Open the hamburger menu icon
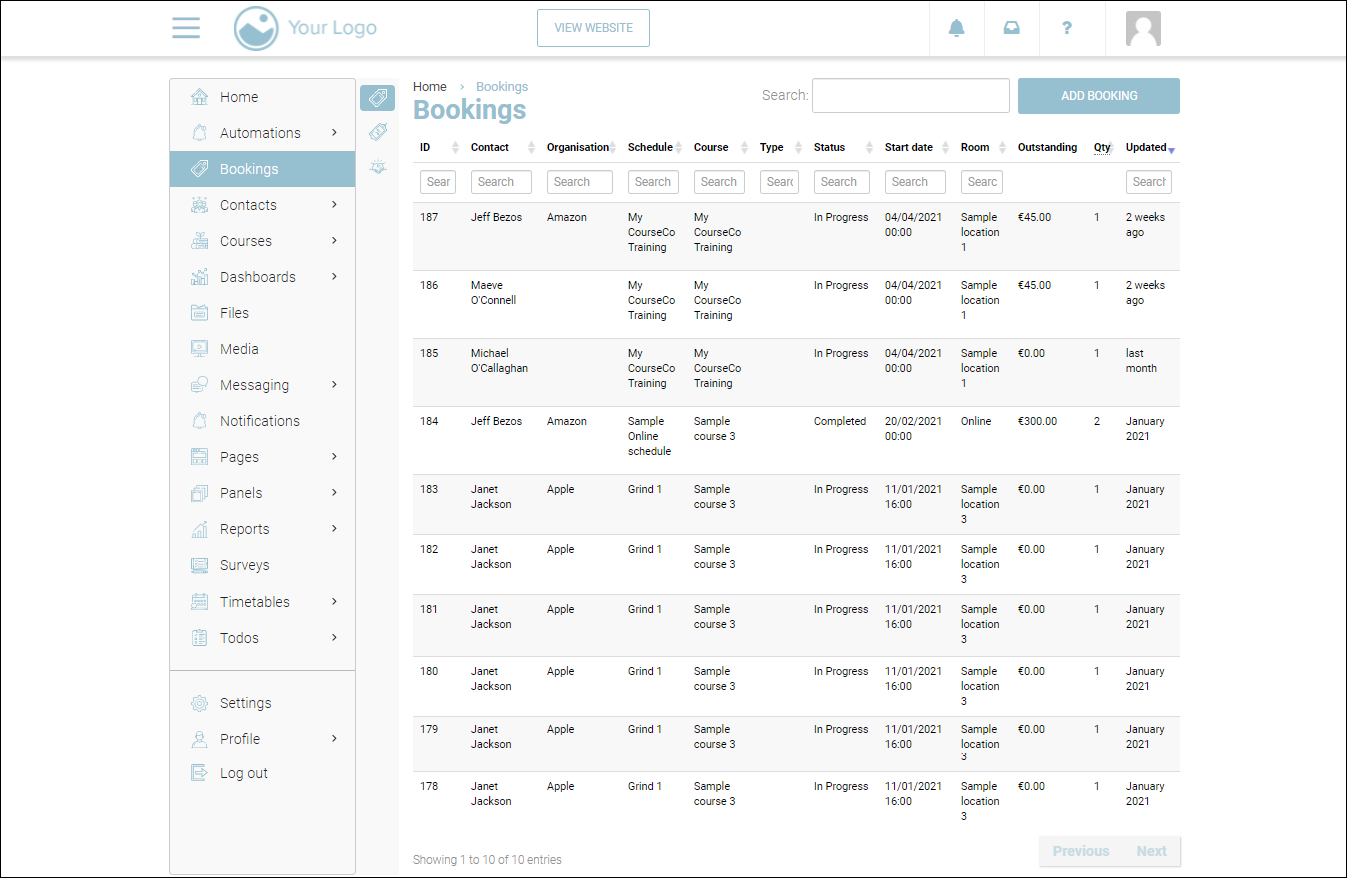Screen dimensions: 1347x878 (x=186, y=28)
